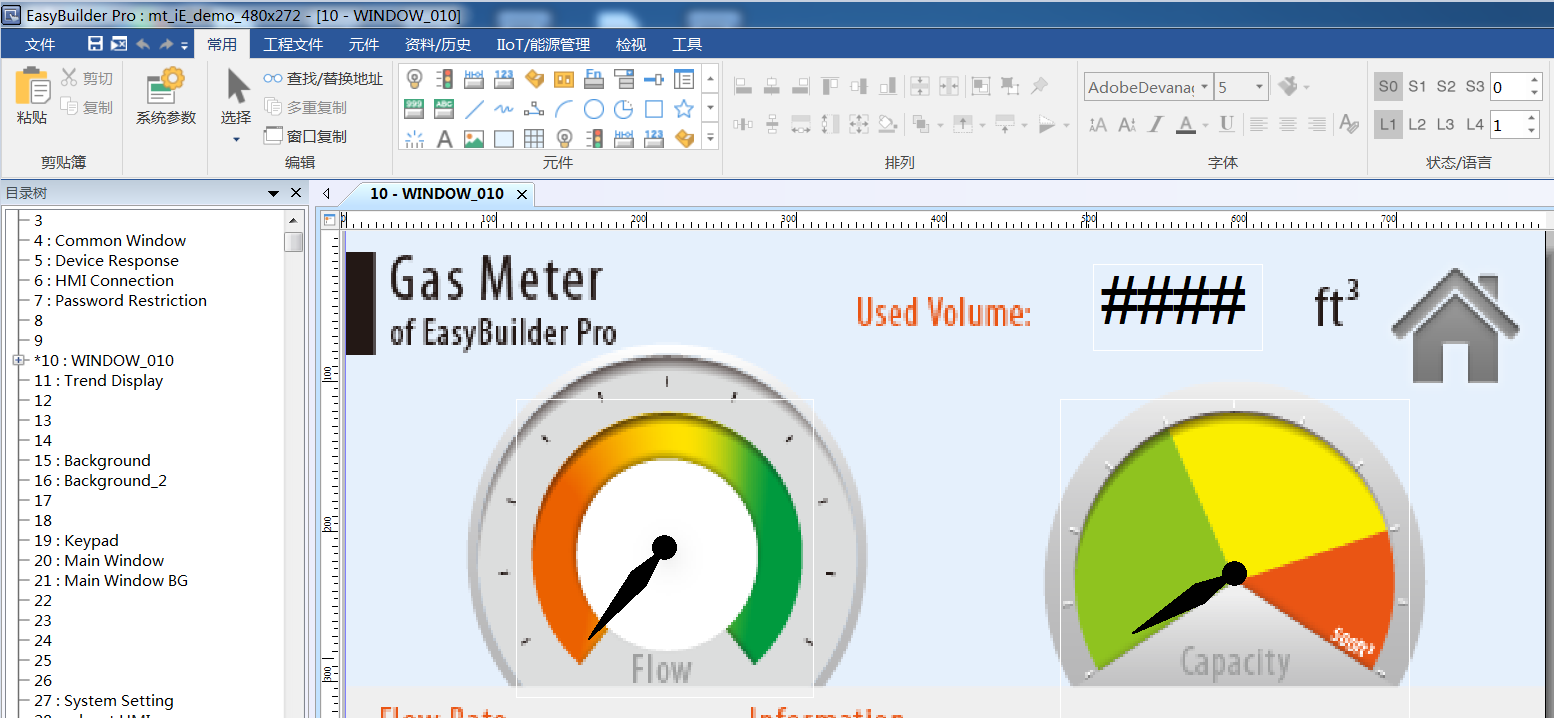Pick the letter A text element icon
The image size is (1554, 718).
(x=444, y=139)
